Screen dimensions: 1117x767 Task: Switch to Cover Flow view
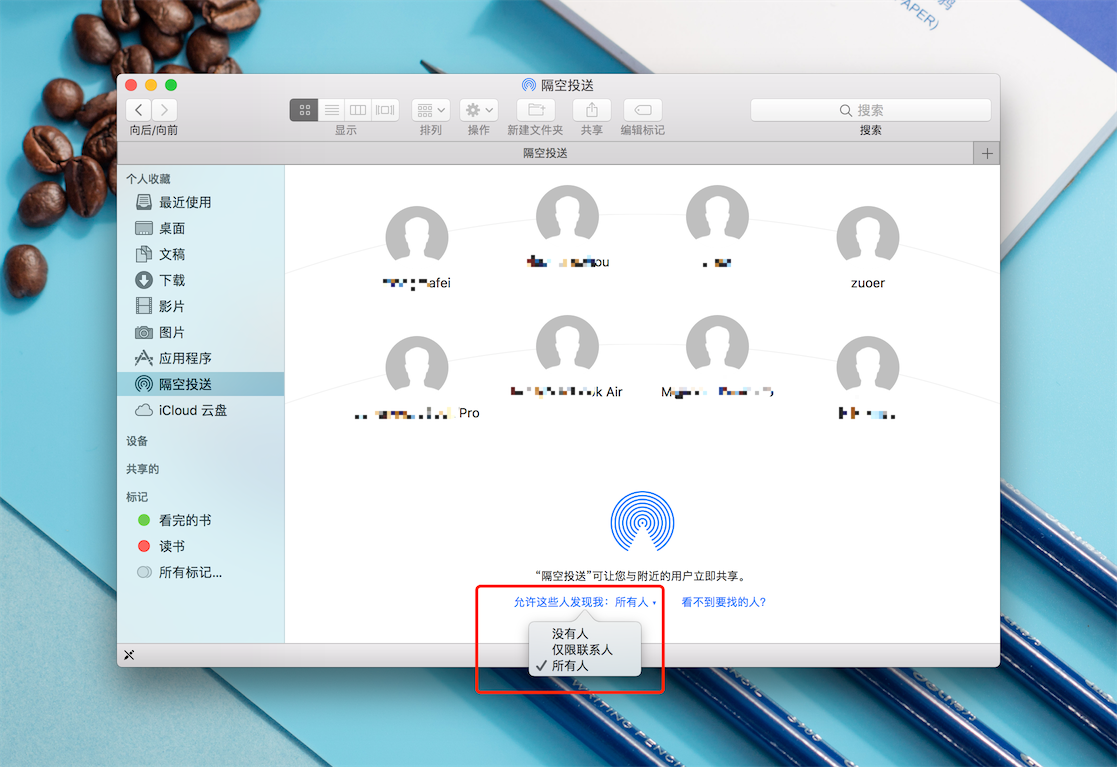point(385,110)
